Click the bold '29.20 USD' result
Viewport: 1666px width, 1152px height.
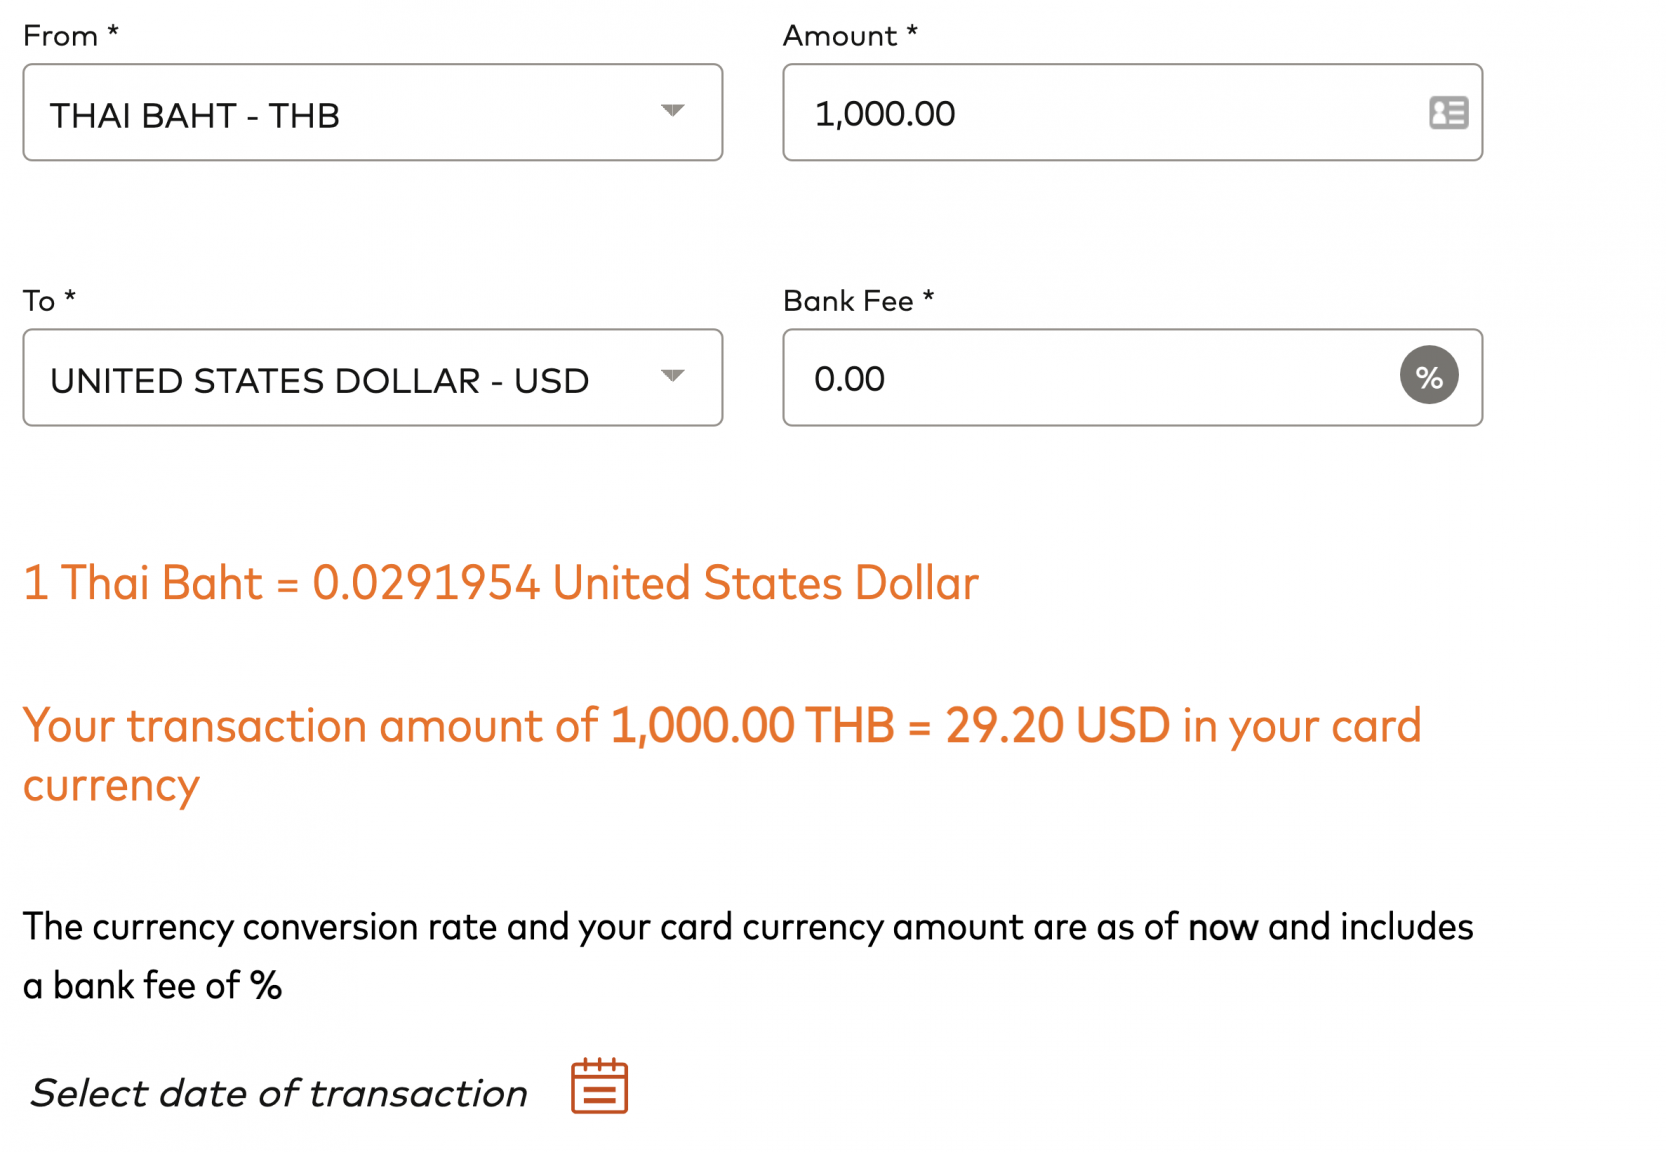[x=1057, y=726]
